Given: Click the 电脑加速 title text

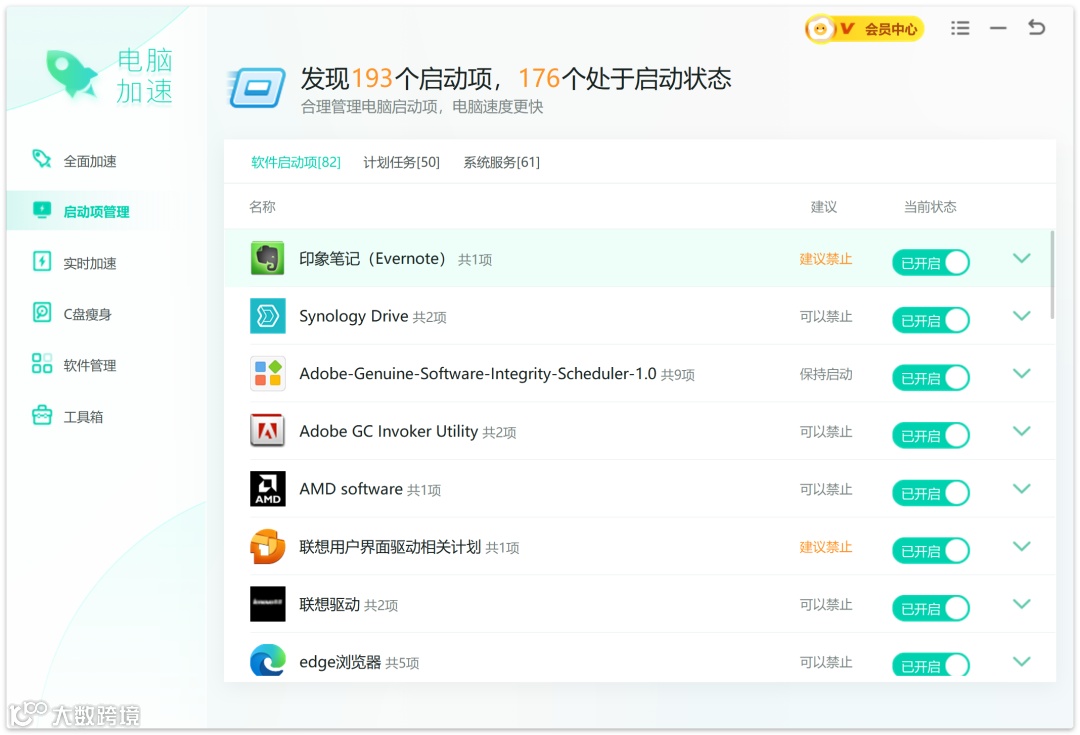Looking at the screenshot, I should tap(144, 76).
